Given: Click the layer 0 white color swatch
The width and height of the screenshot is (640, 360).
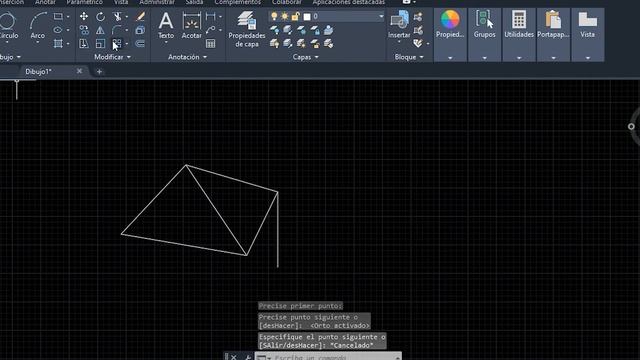Looking at the screenshot, I should (x=307, y=17).
